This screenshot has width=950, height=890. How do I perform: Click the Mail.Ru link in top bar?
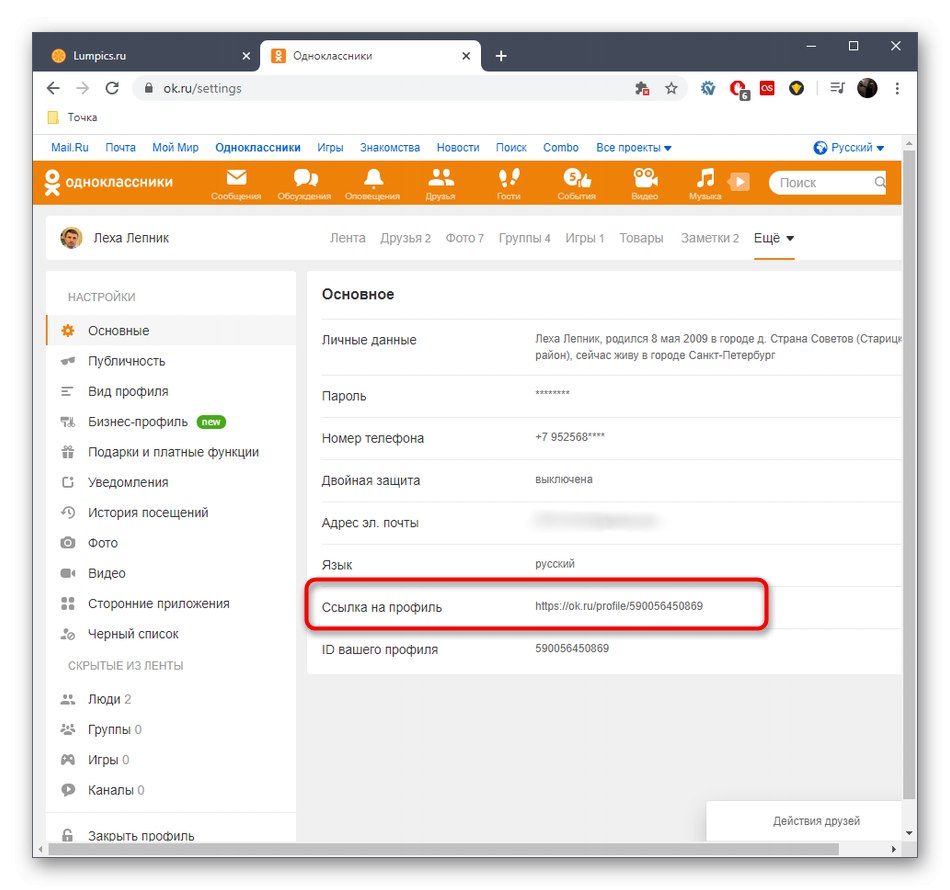coord(70,147)
